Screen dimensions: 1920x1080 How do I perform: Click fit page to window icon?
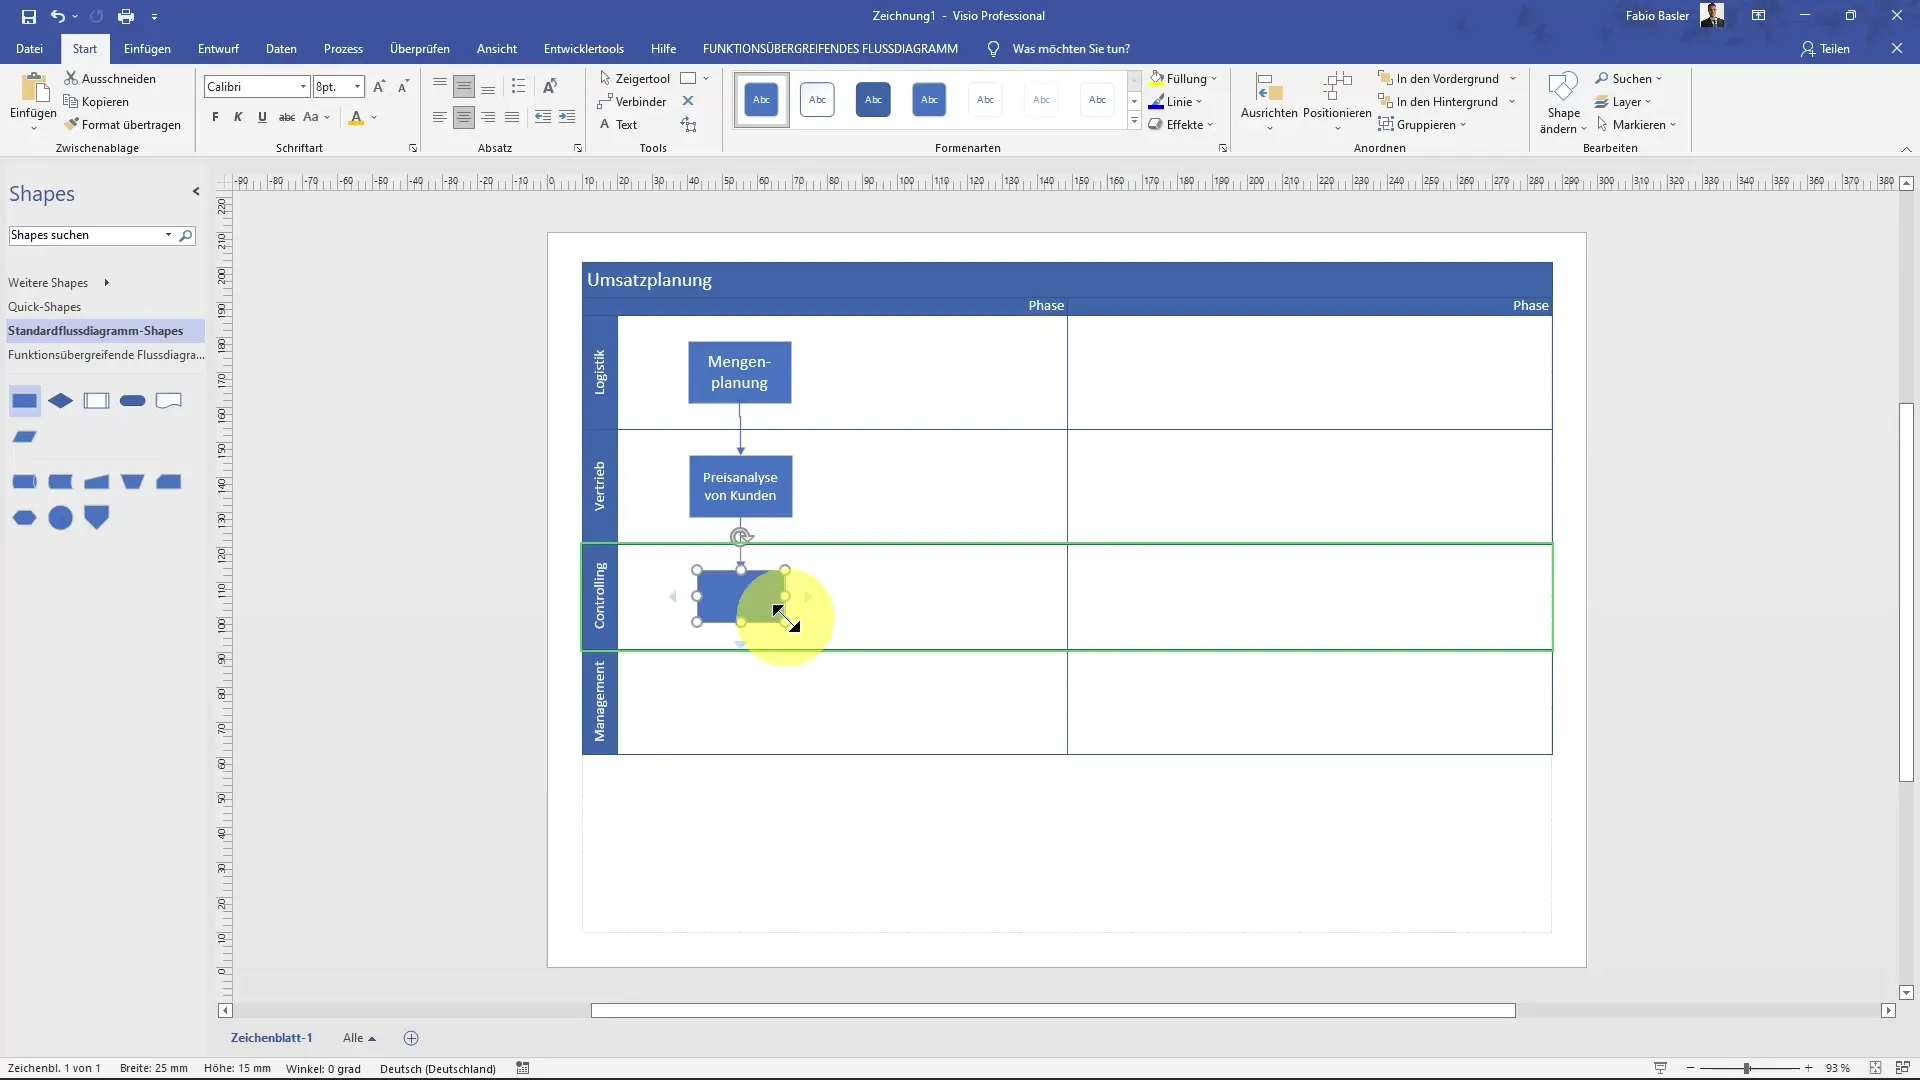click(x=1875, y=1068)
